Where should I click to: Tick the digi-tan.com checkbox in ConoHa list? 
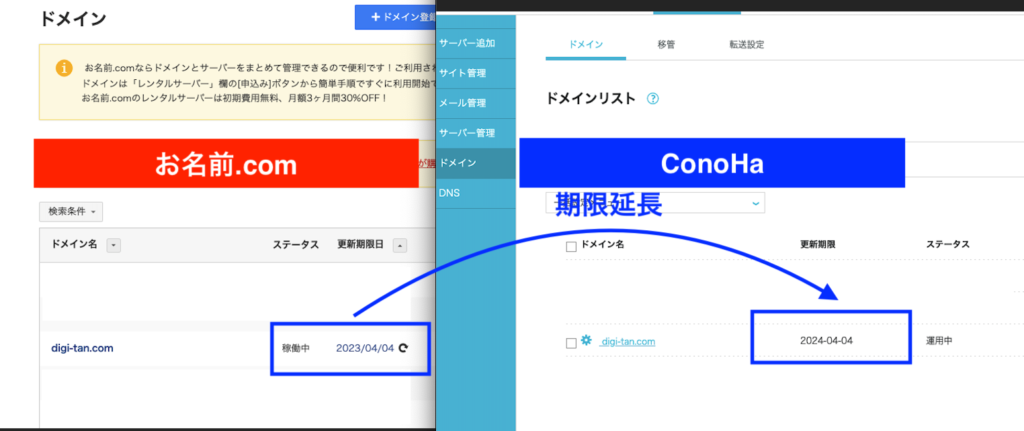(571, 343)
